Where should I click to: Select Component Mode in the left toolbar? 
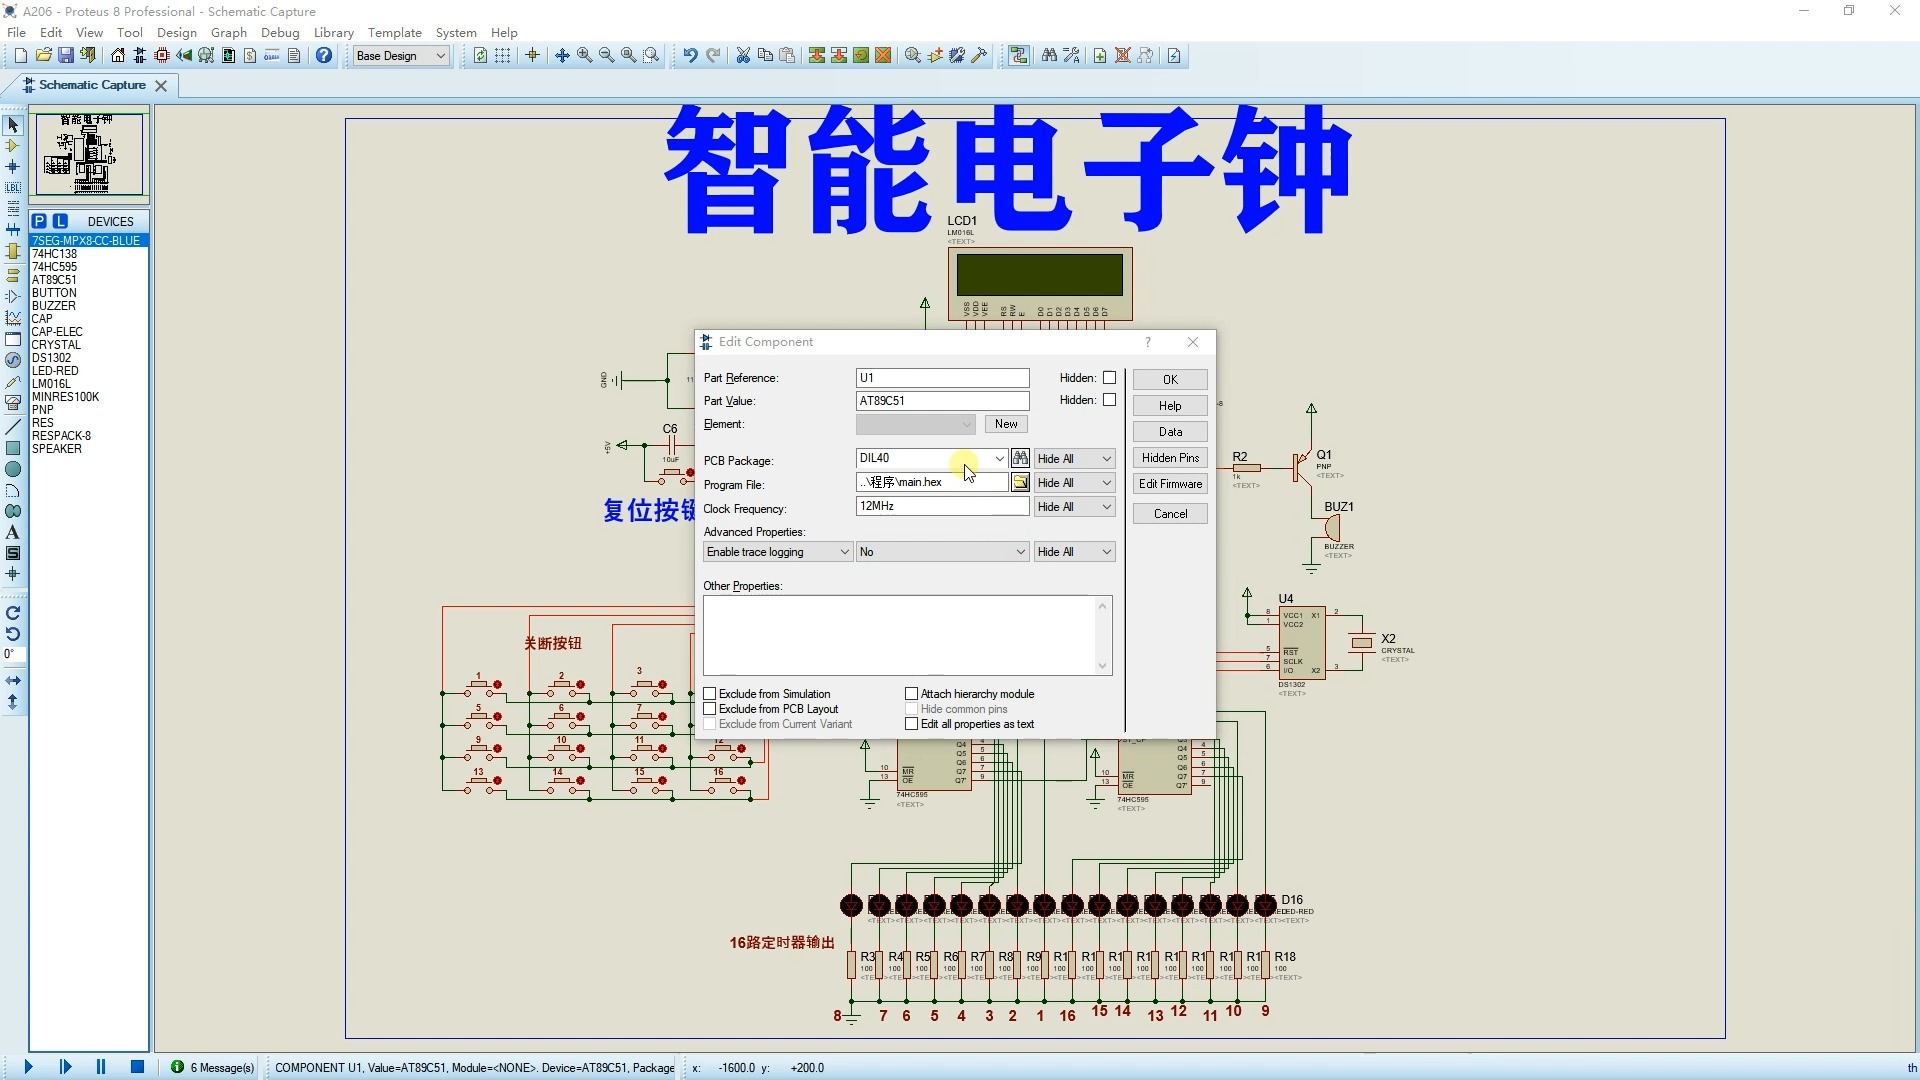[13, 146]
